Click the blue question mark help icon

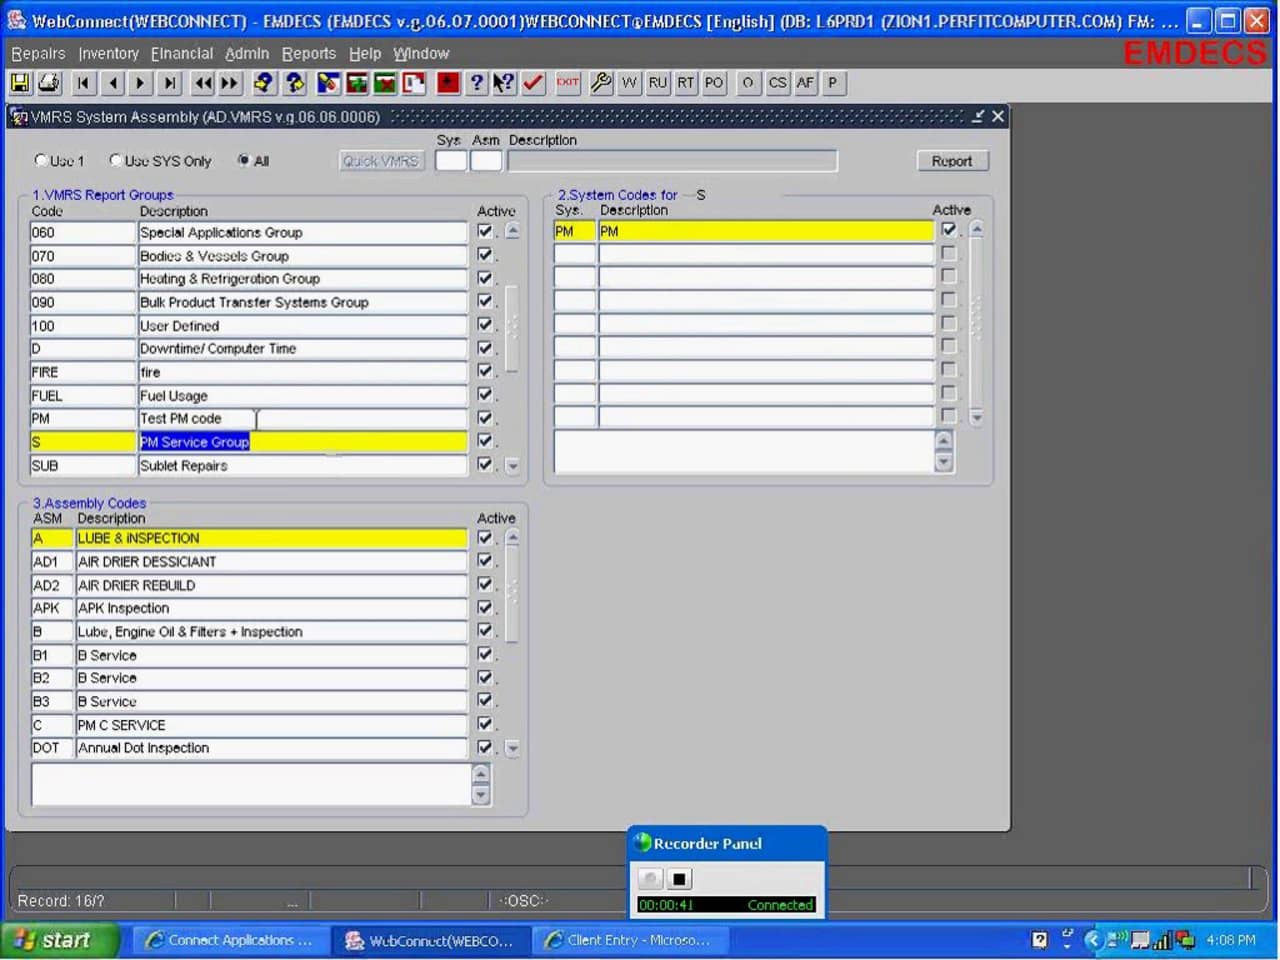coord(477,83)
